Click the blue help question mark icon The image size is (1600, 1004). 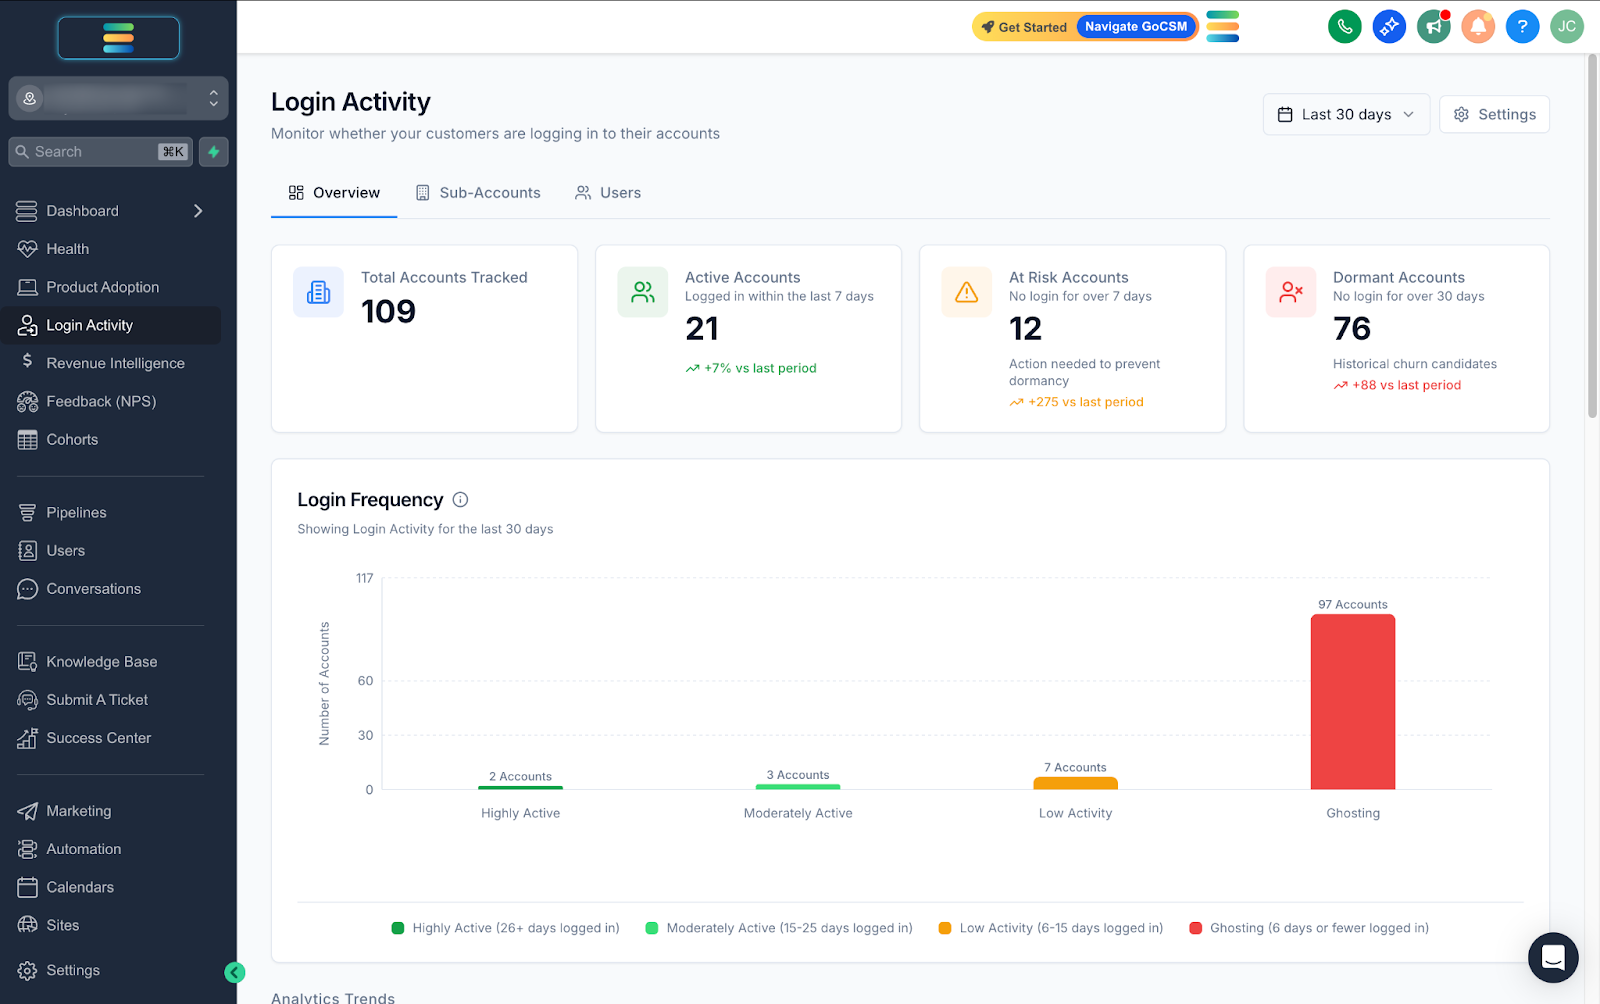1522,27
